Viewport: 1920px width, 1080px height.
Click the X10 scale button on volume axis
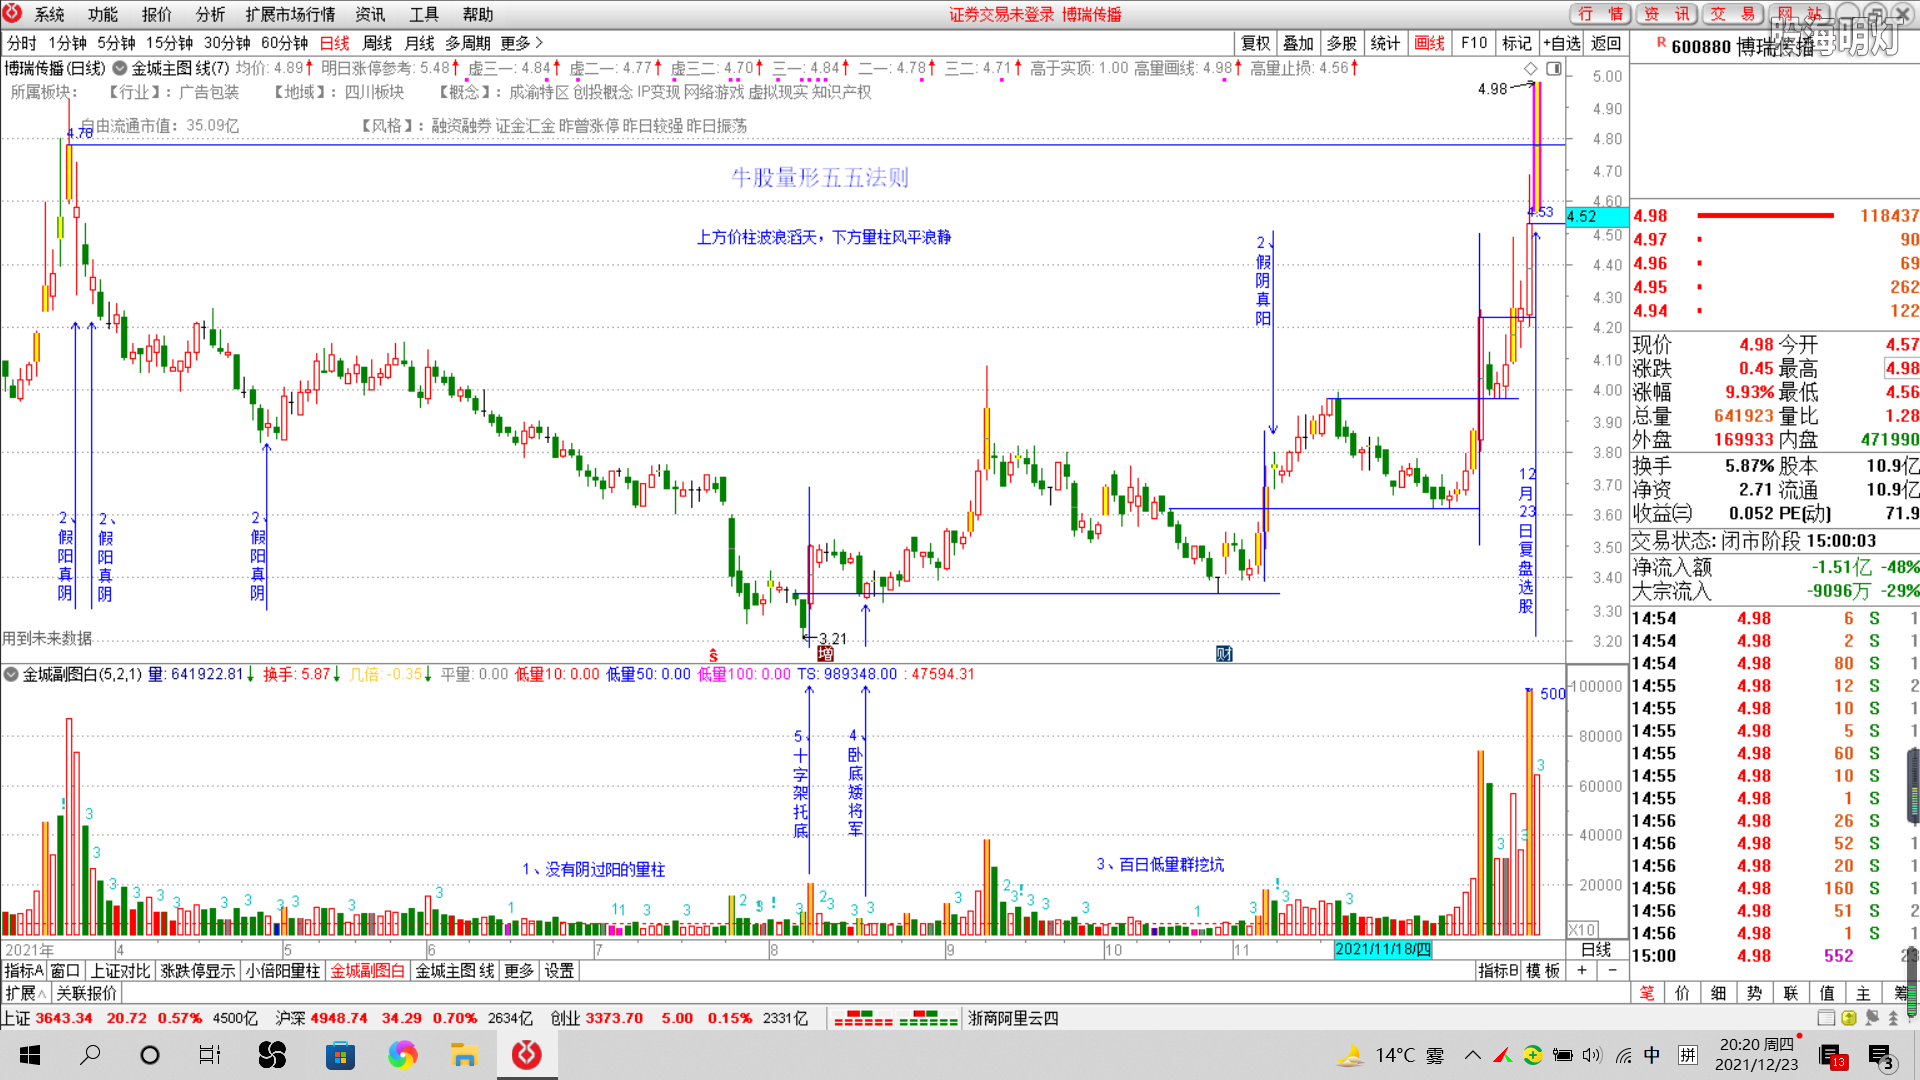click(x=1582, y=929)
